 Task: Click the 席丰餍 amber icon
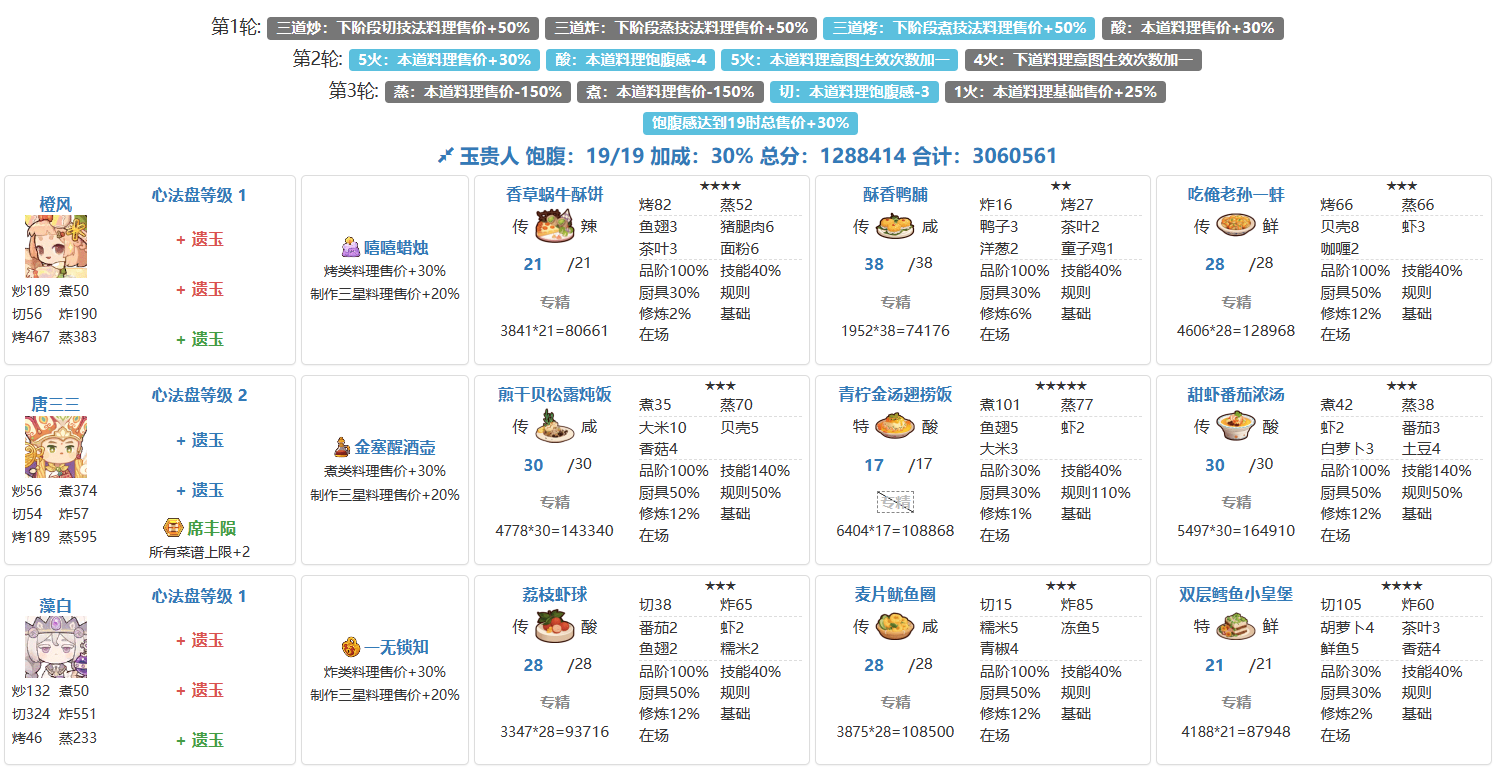pyautogui.click(x=172, y=528)
